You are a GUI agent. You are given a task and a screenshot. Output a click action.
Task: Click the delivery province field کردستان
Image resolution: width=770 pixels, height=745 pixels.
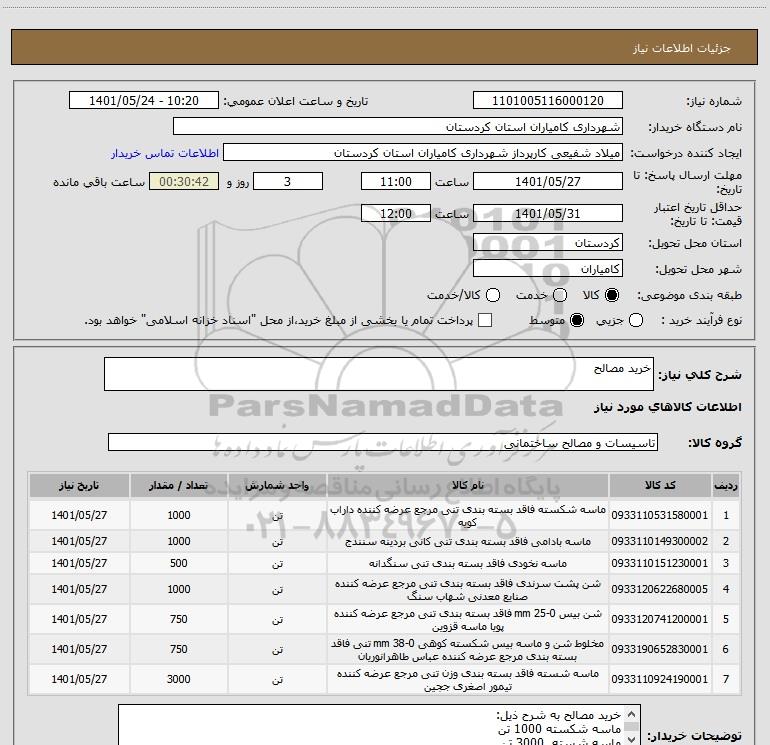(548, 243)
